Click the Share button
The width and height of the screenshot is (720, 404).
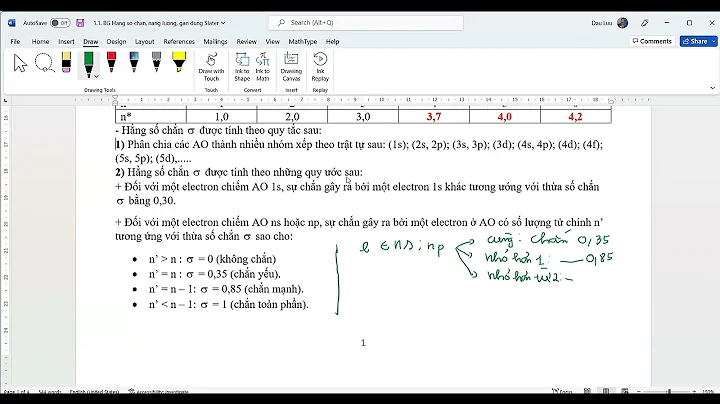tap(695, 41)
